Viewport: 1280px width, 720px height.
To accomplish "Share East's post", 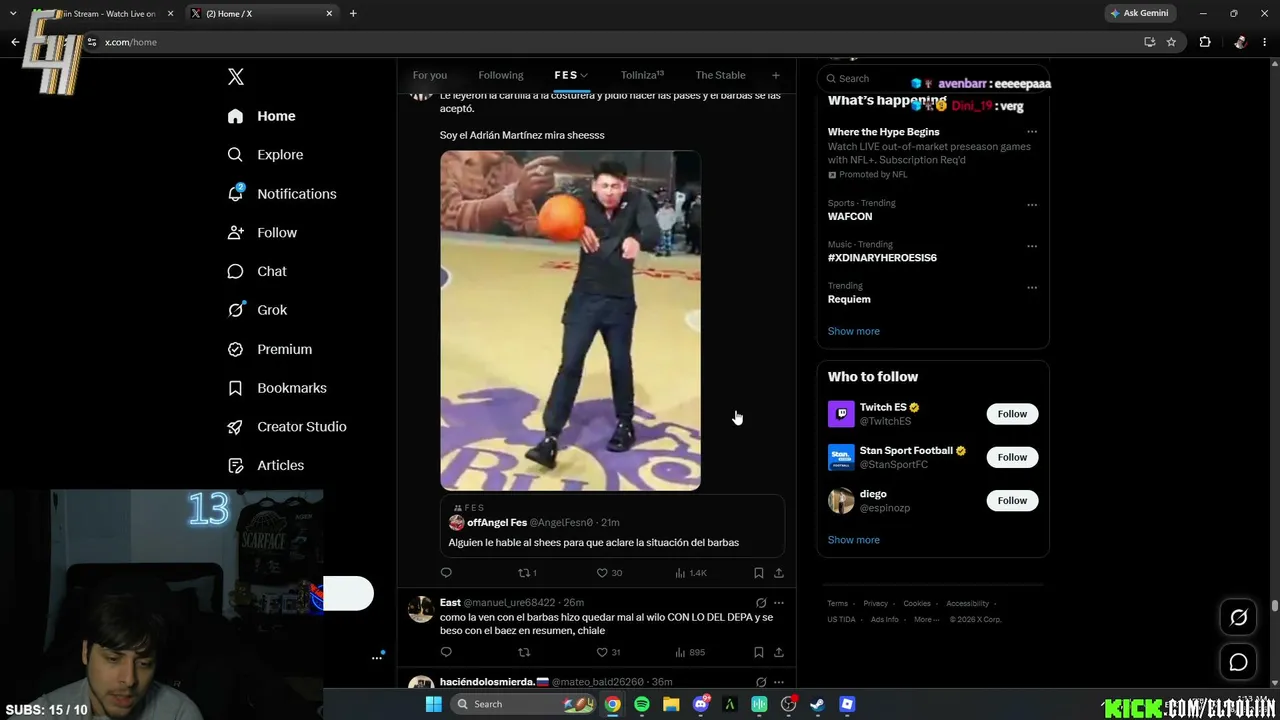I will (x=779, y=652).
